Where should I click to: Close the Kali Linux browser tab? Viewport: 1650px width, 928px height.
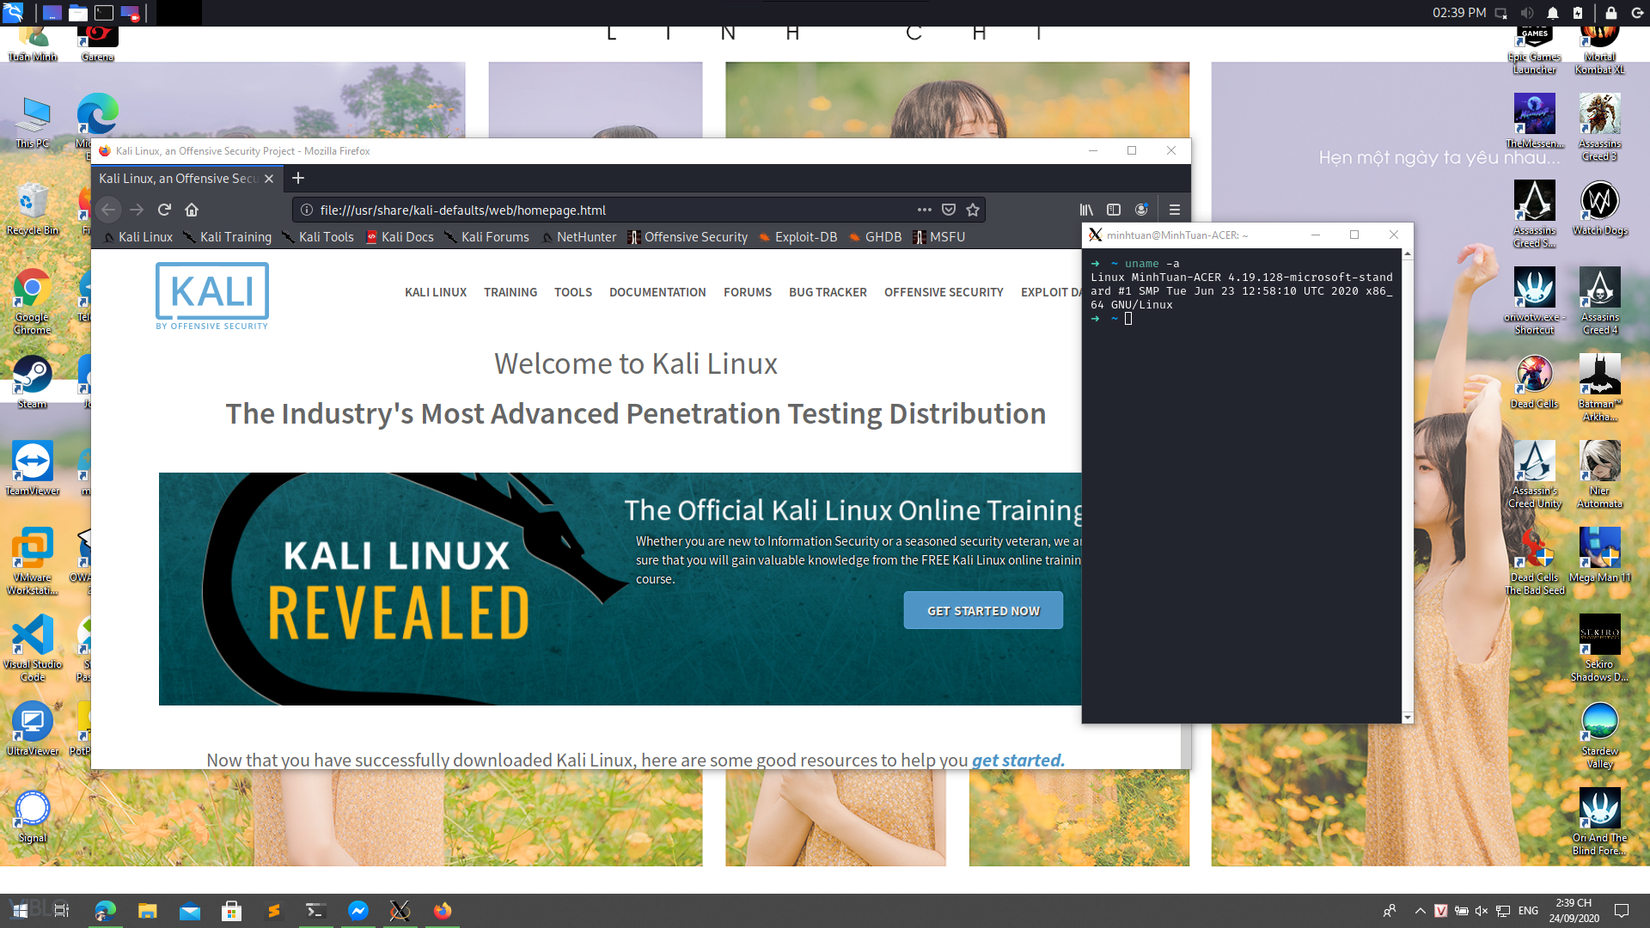(x=269, y=179)
